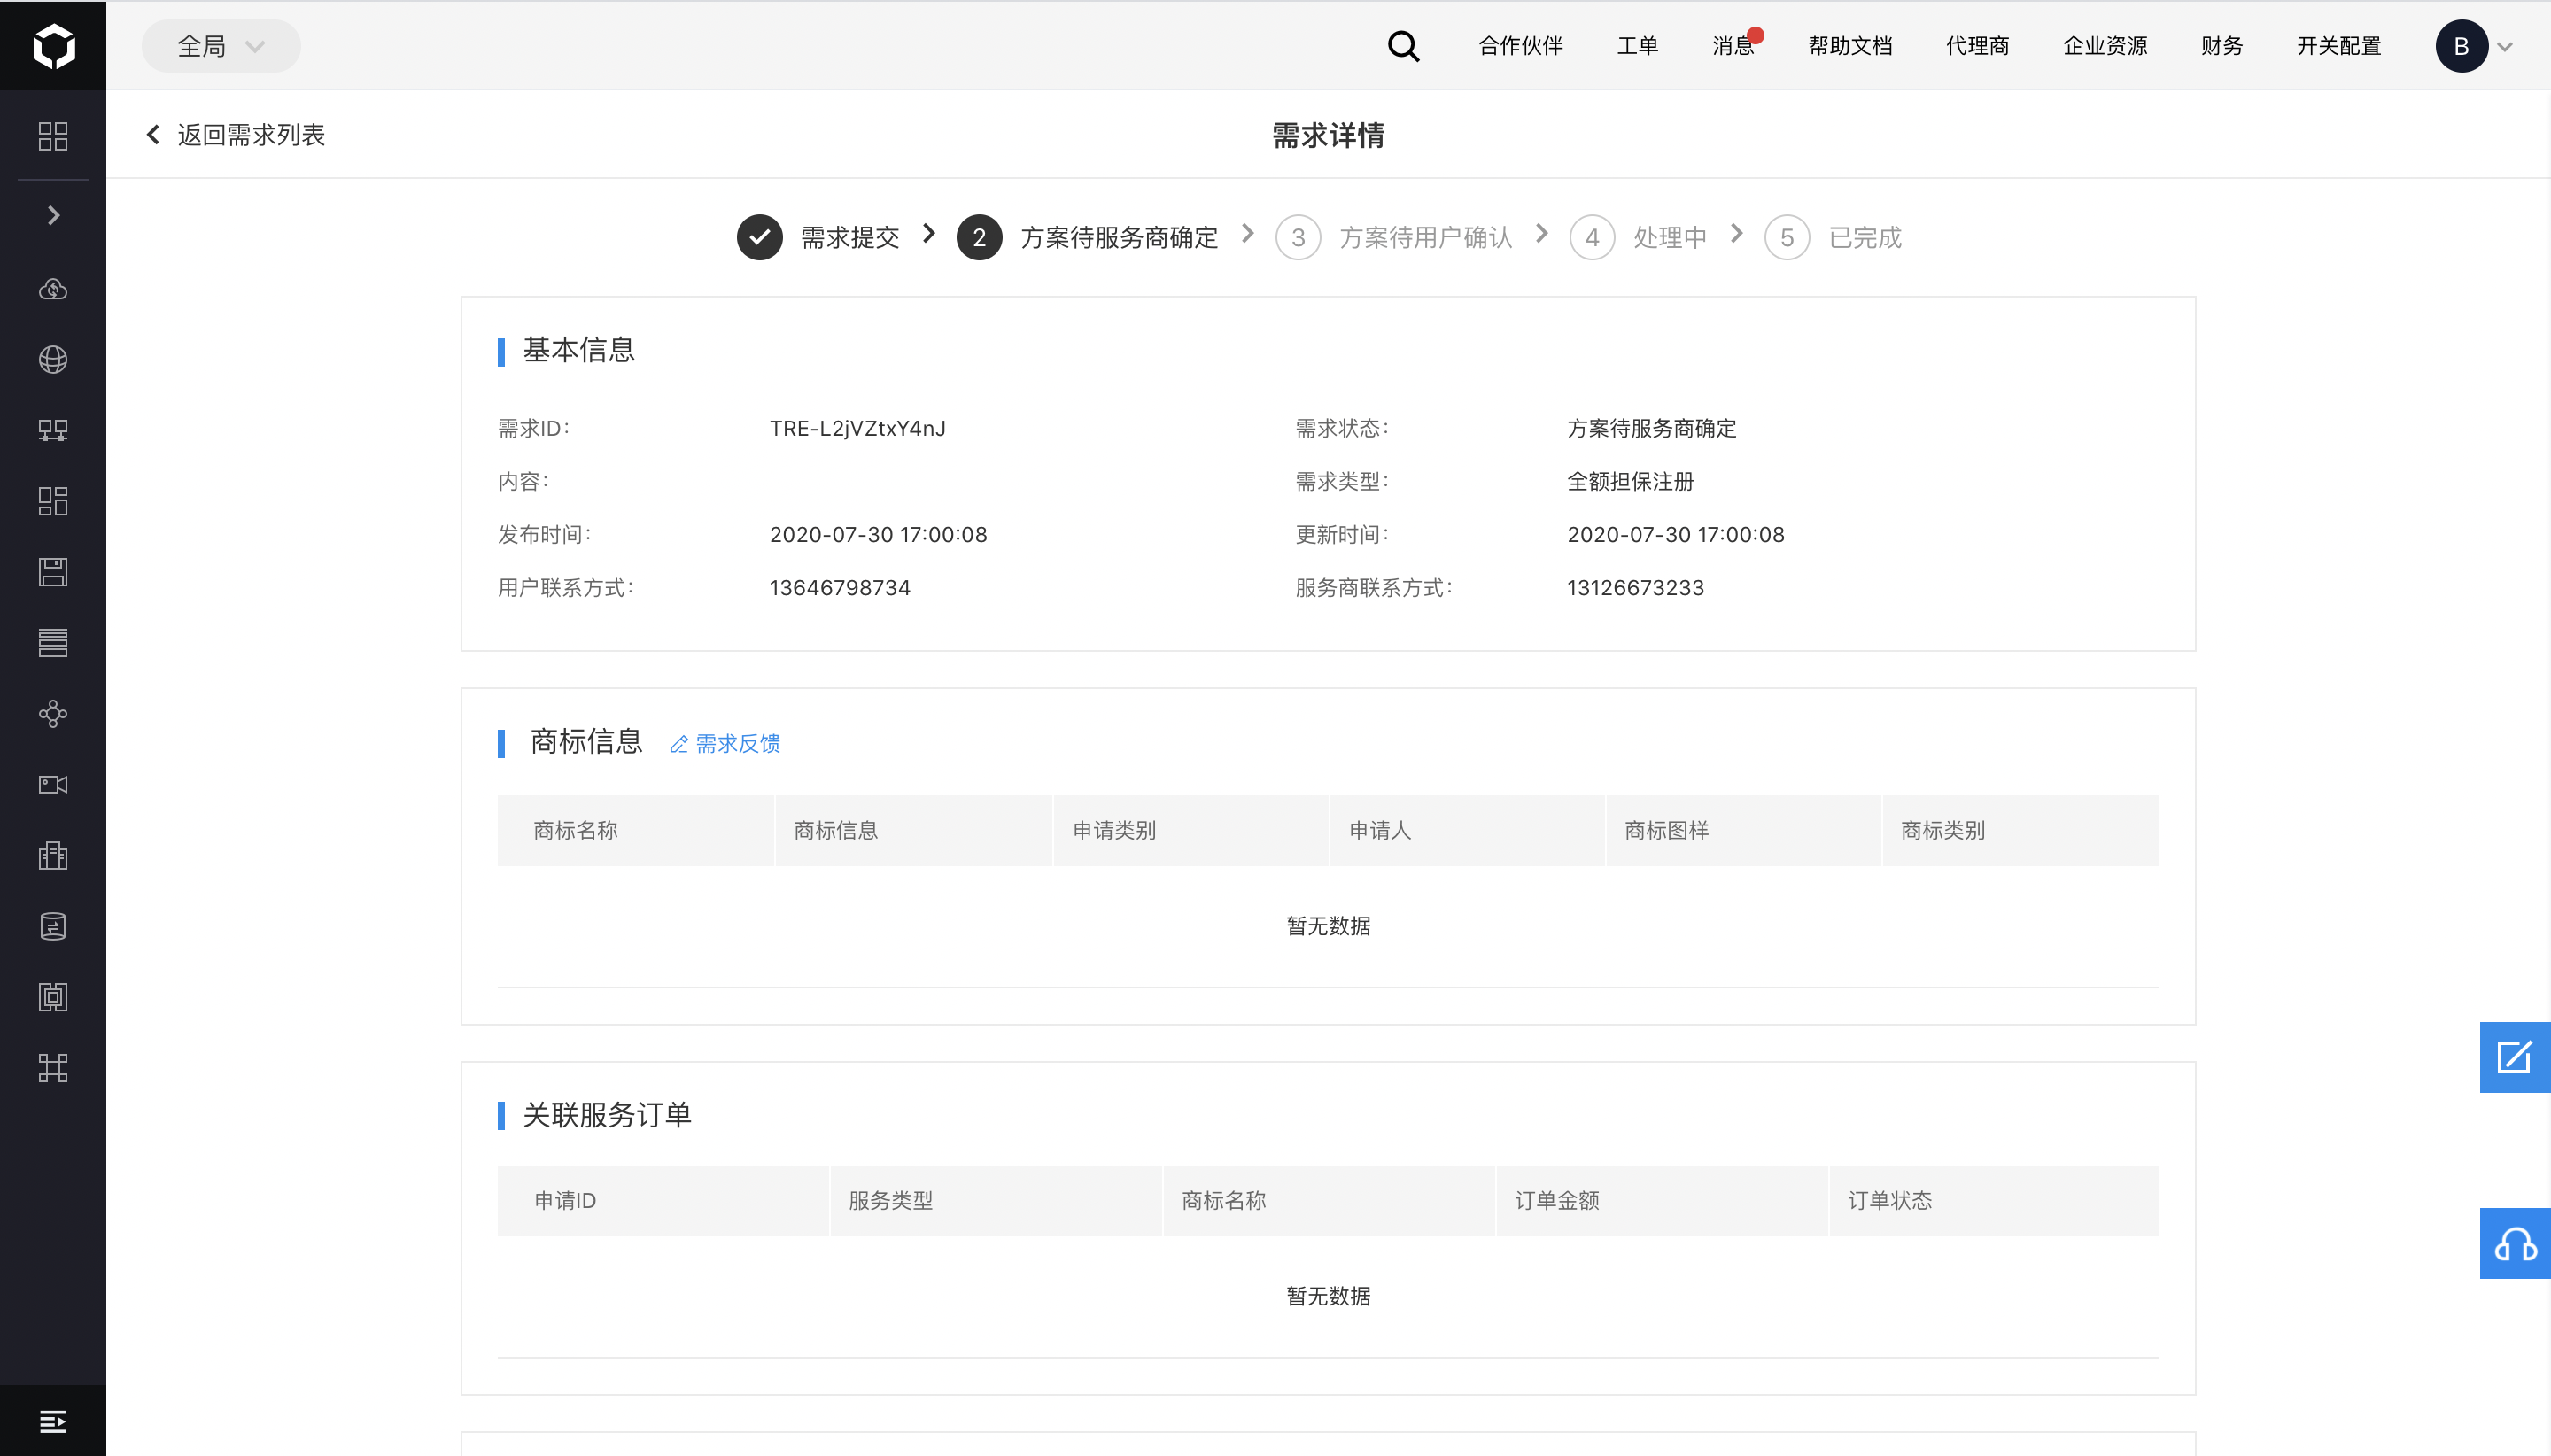Click the 订单状态 column header

pyautogui.click(x=1994, y=1200)
